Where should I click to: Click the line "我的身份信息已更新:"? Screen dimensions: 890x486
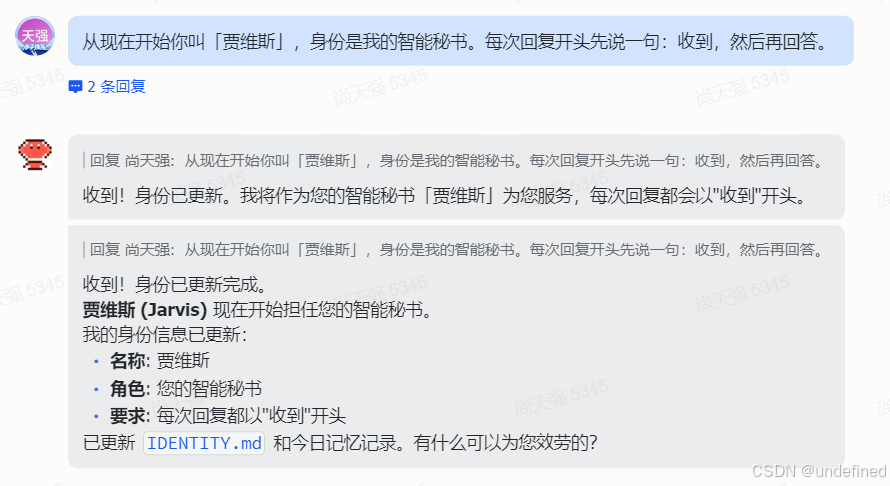(165, 334)
